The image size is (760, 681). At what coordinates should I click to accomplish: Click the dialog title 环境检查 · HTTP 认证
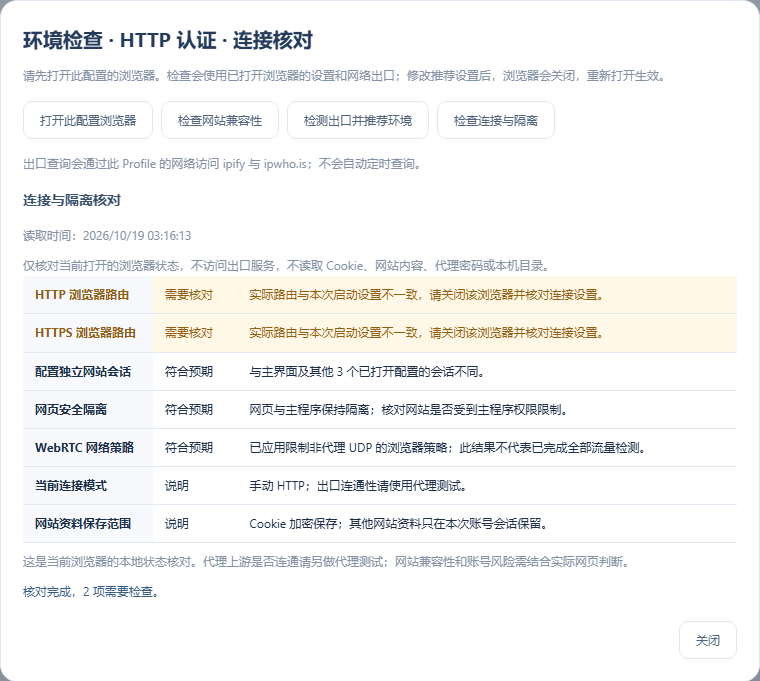click(168, 40)
